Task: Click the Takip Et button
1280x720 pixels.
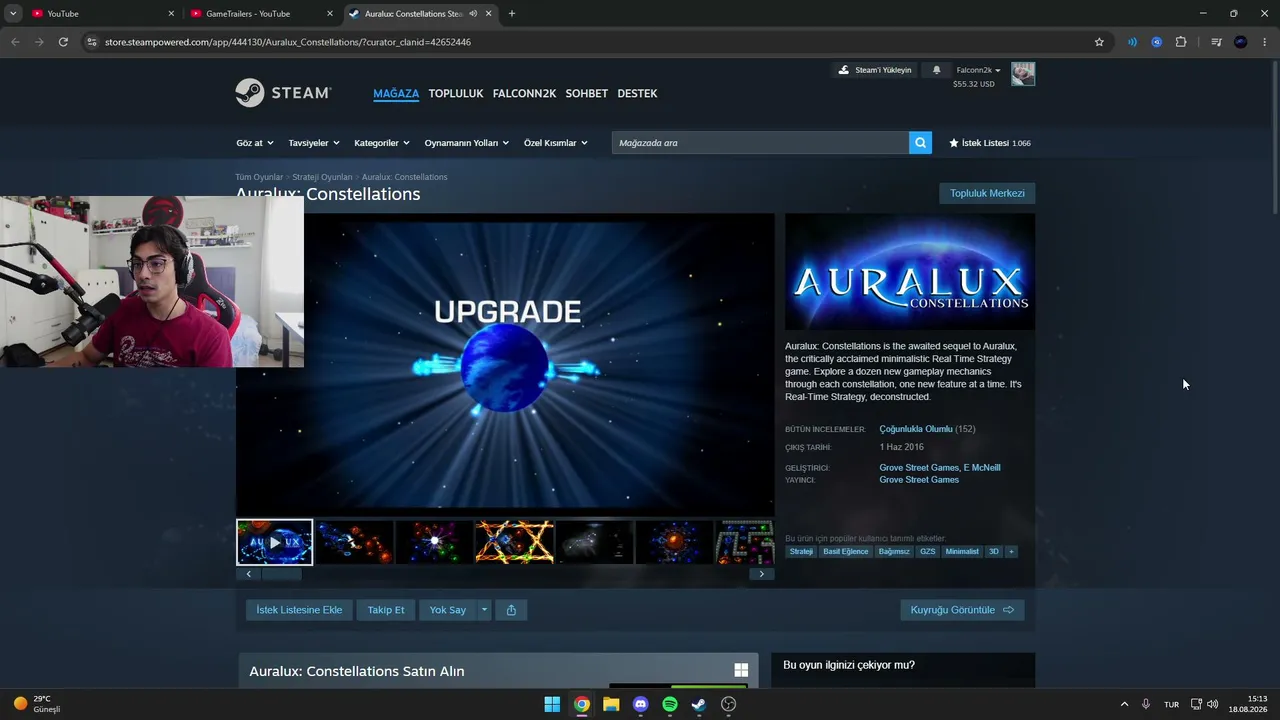Action: [386, 610]
